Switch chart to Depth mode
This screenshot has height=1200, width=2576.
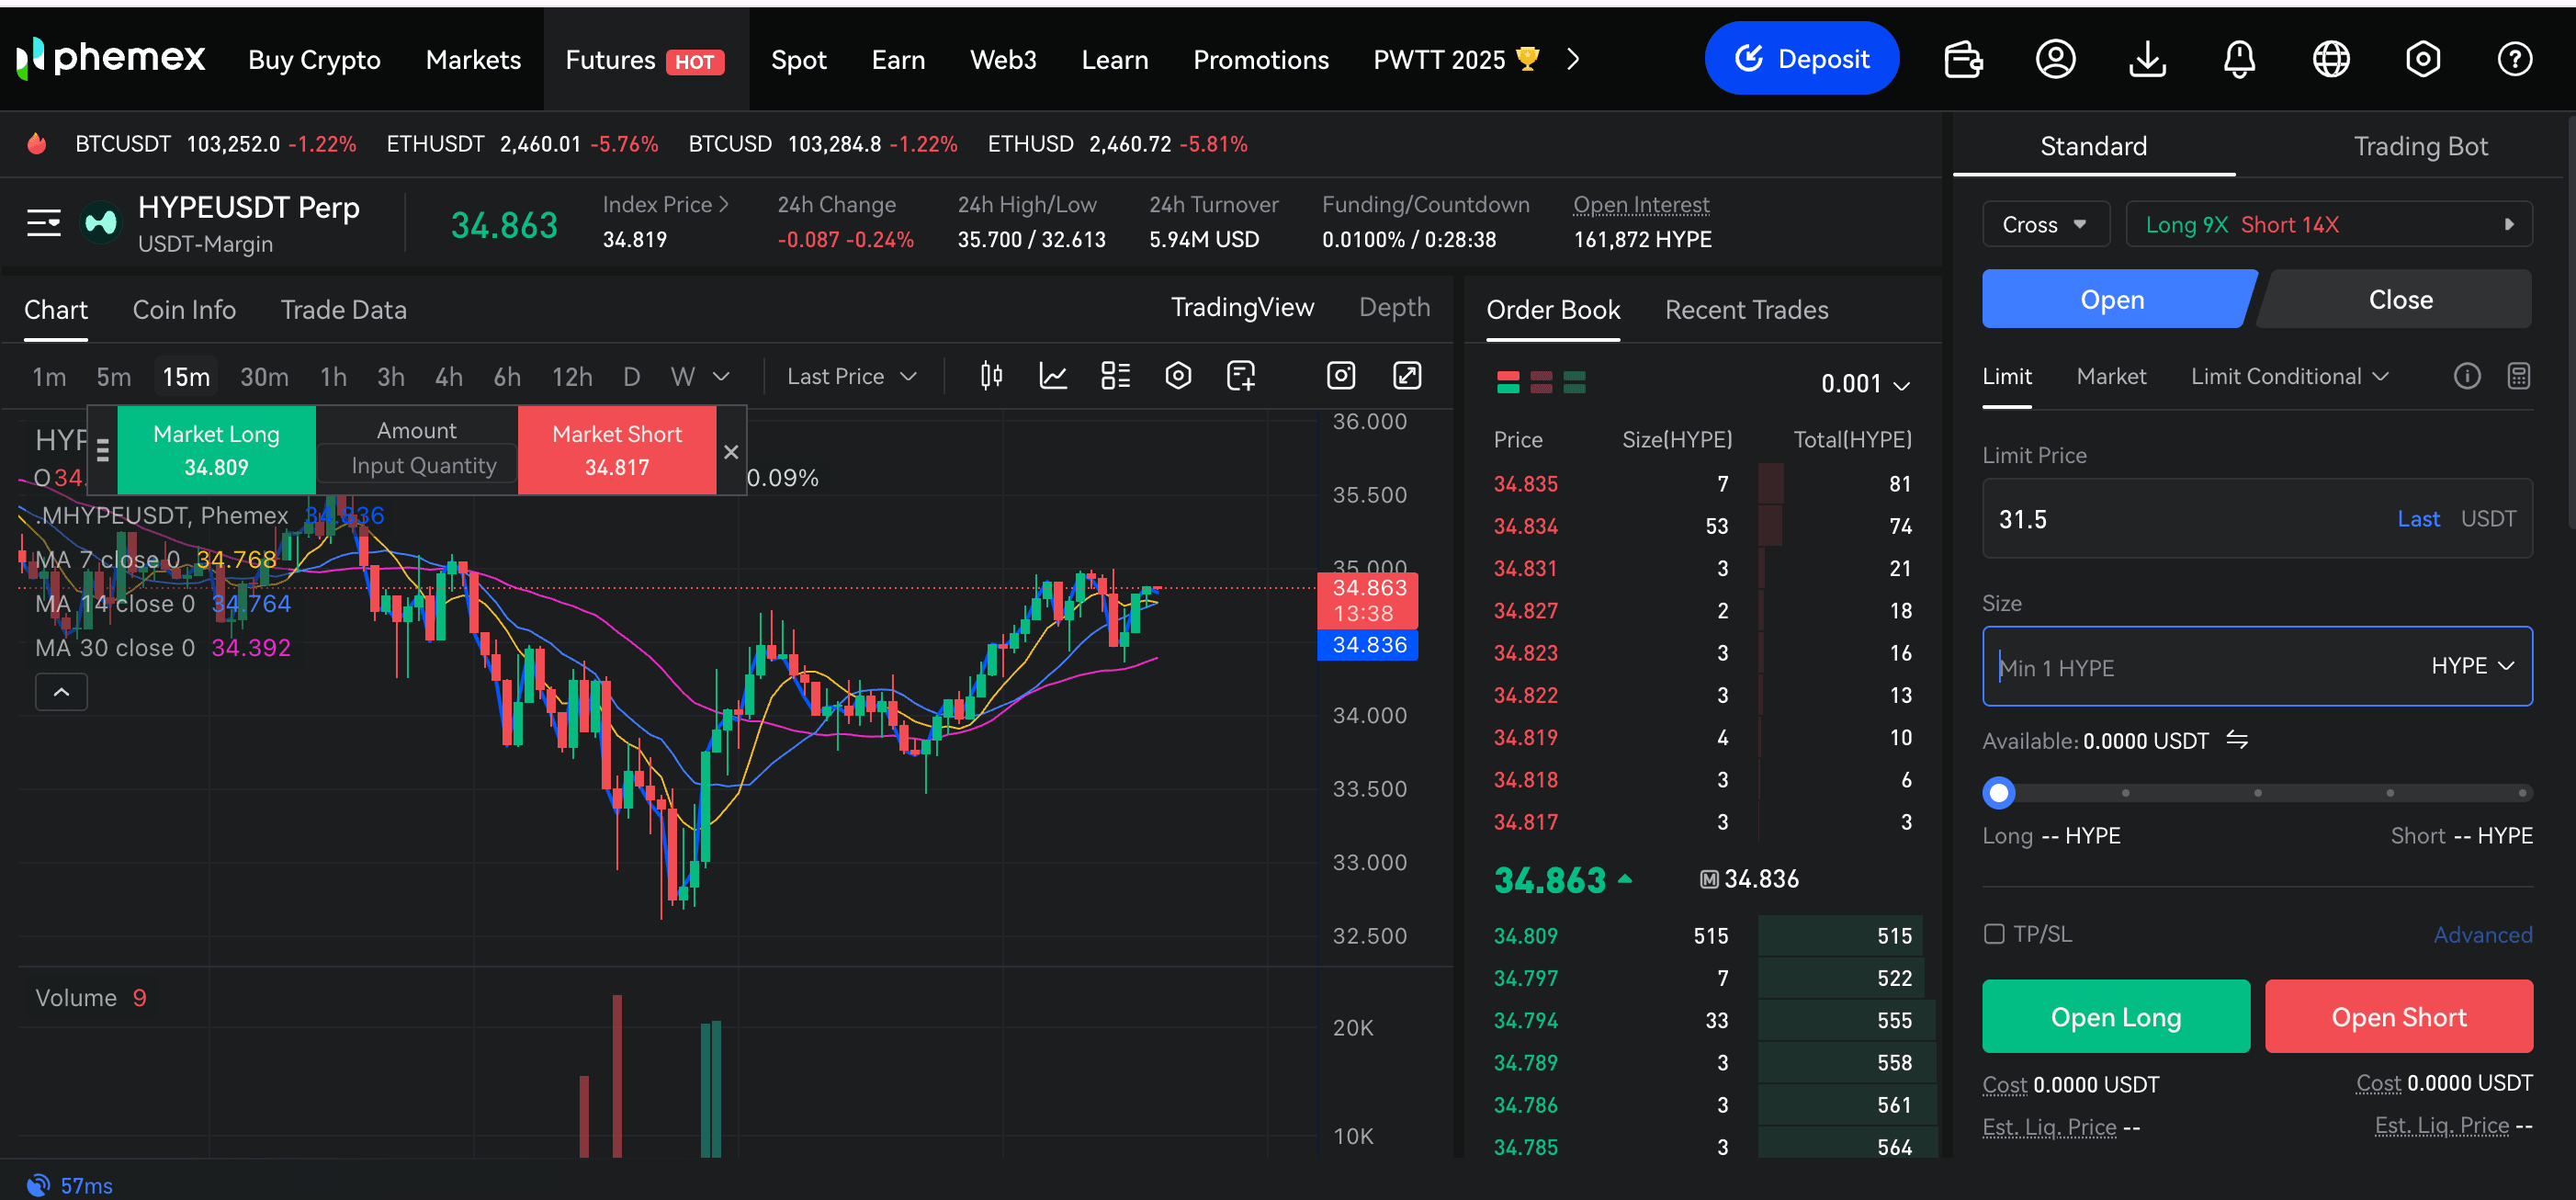1394,307
